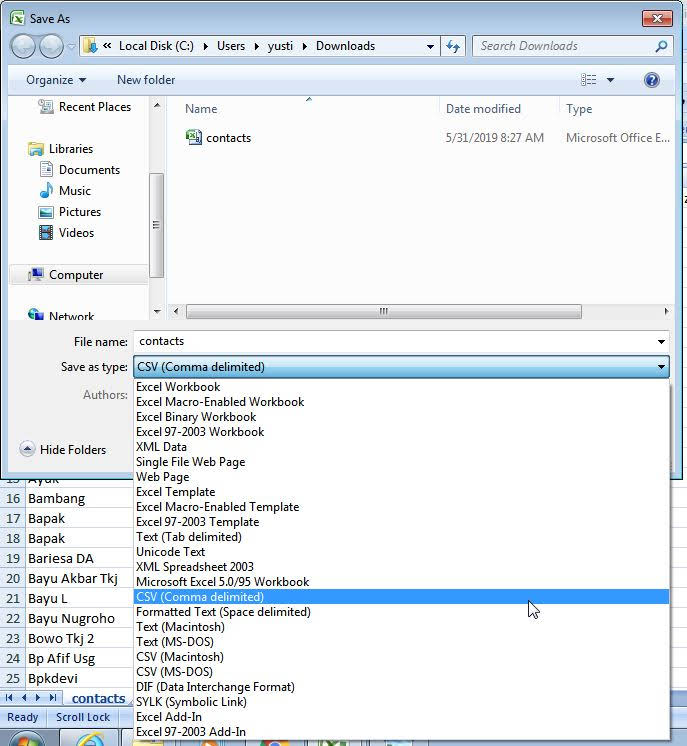Open Pictures library in sidebar
Image resolution: width=687 pixels, height=746 pixels.
click(70, 212)
